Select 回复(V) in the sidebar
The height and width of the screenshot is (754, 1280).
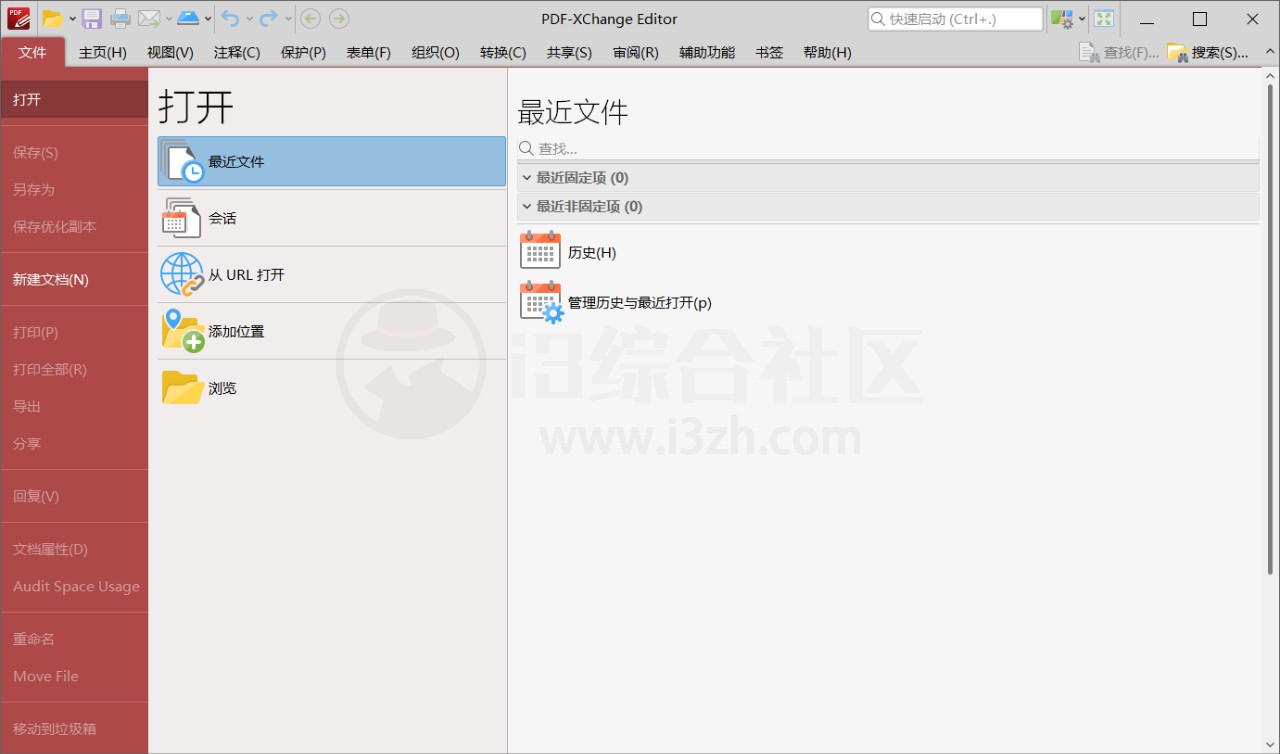click(x=74, y=496)
